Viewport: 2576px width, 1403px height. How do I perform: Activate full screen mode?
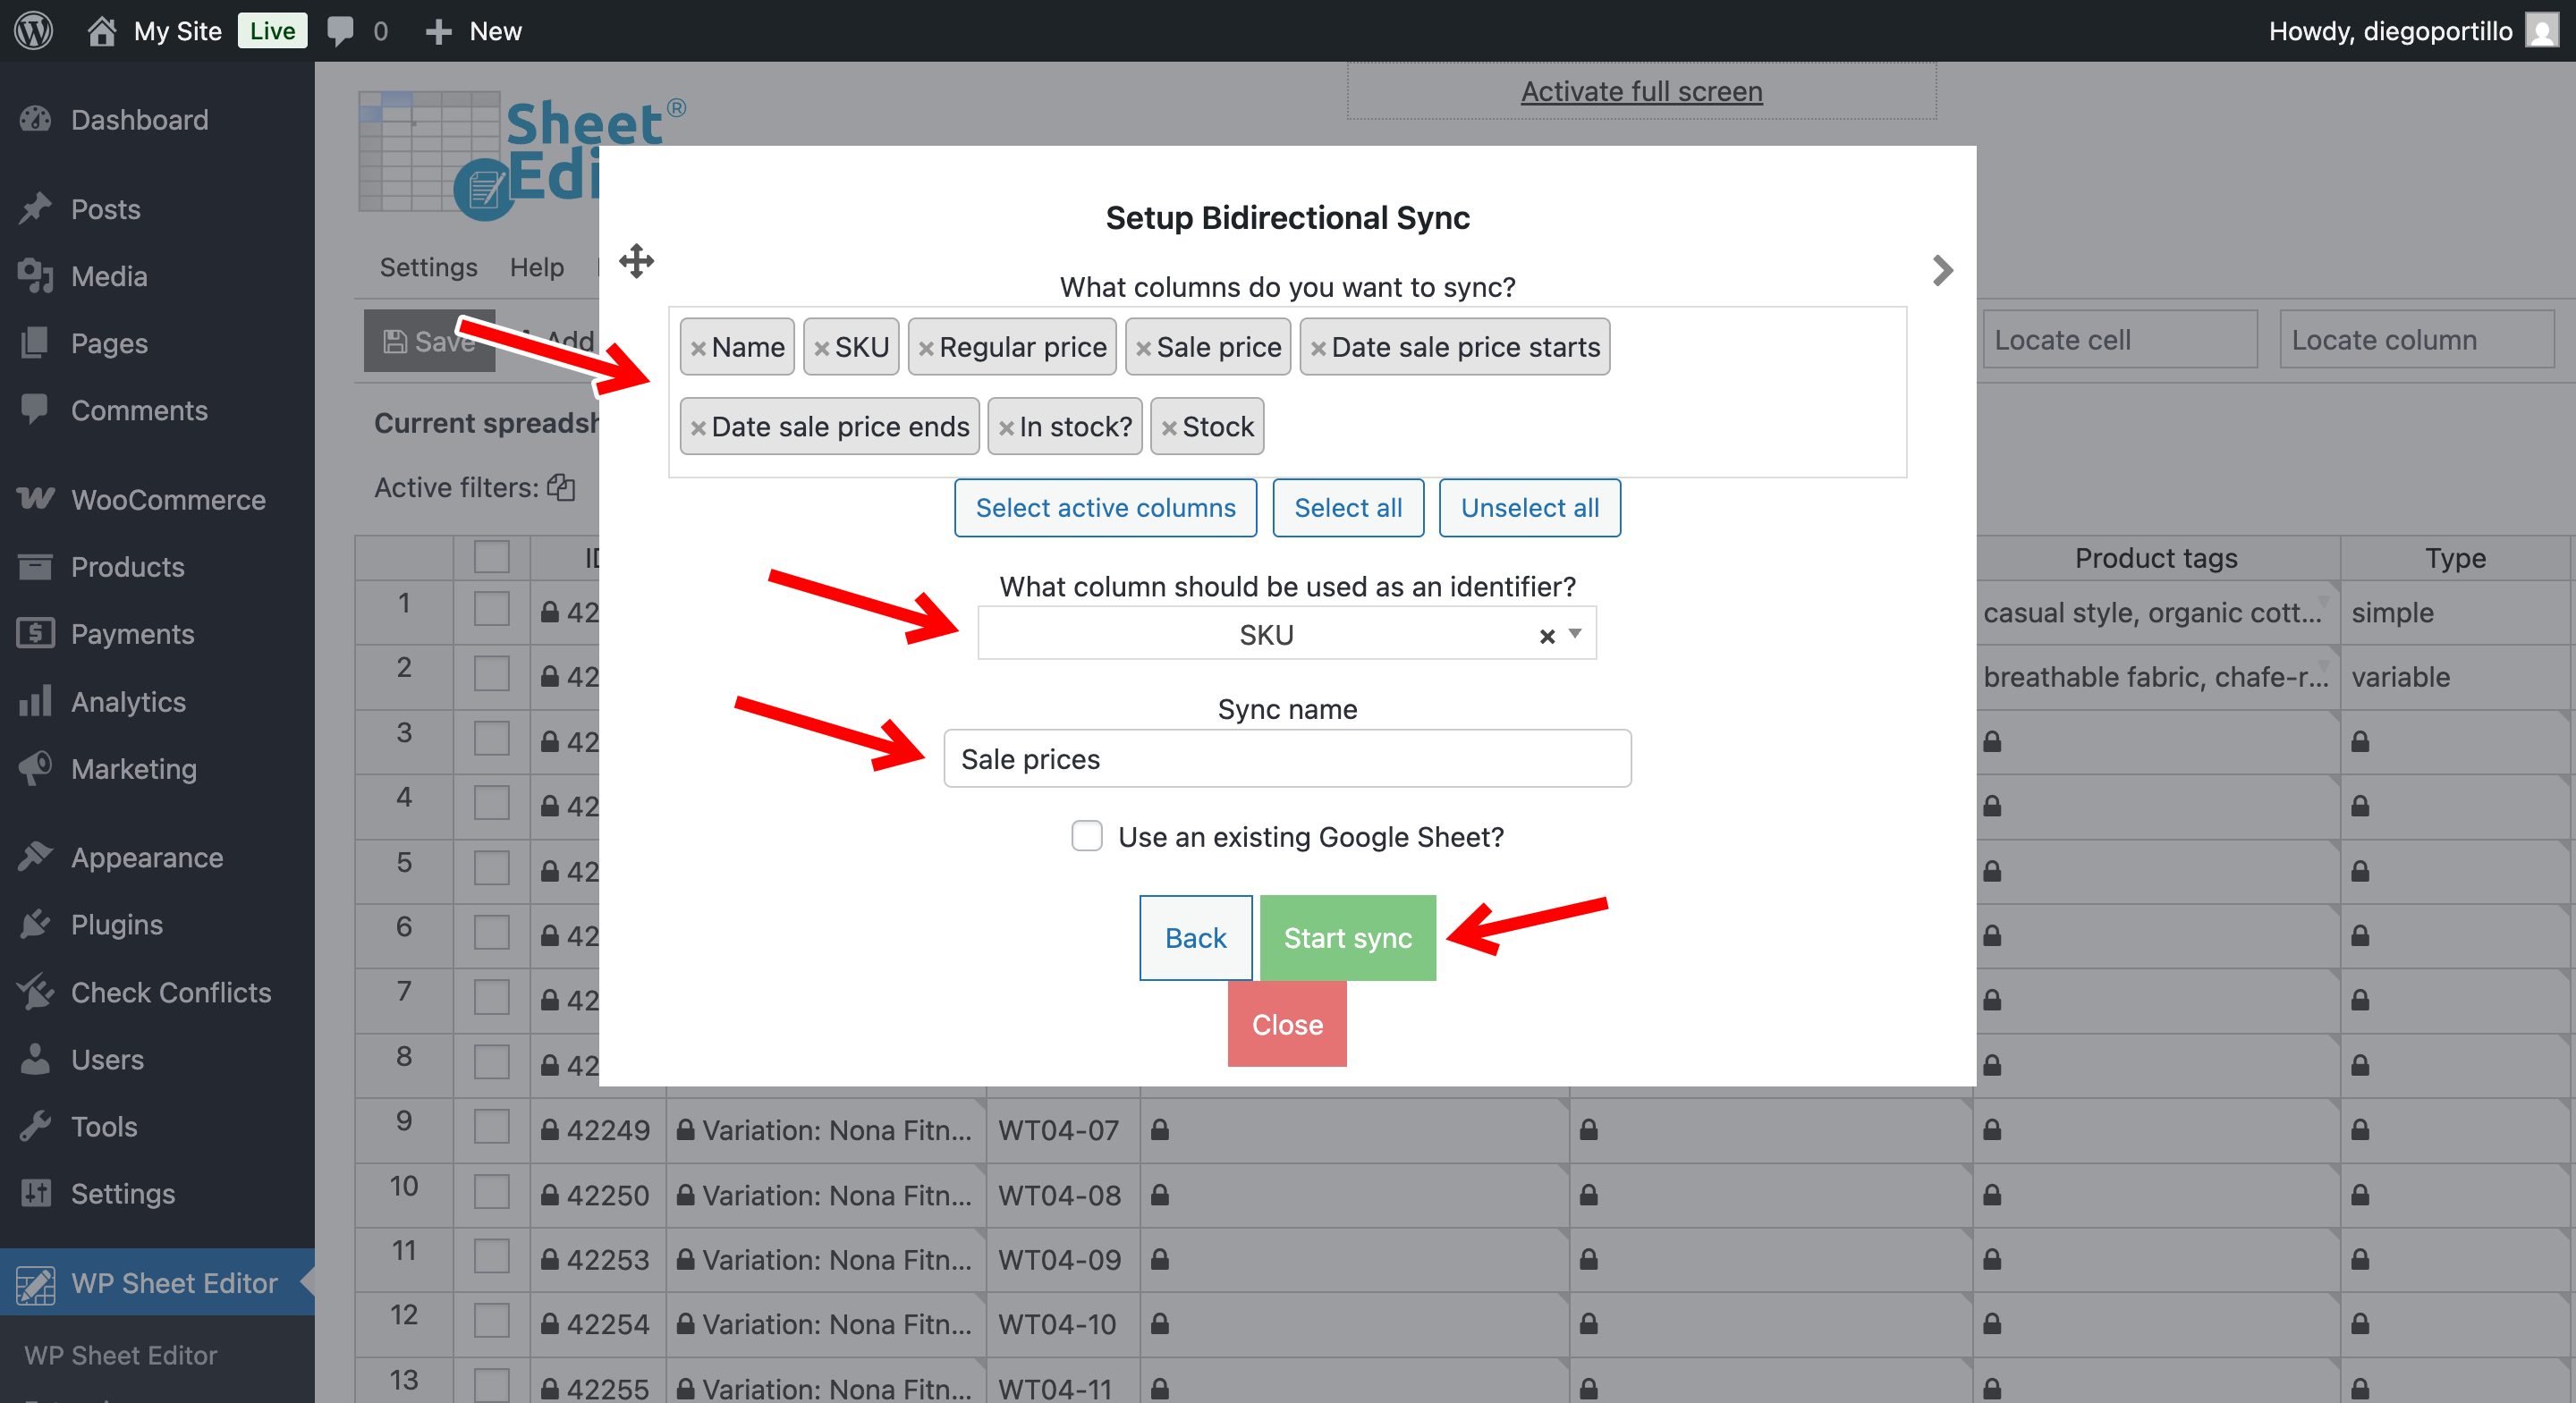coord(1640,90)
